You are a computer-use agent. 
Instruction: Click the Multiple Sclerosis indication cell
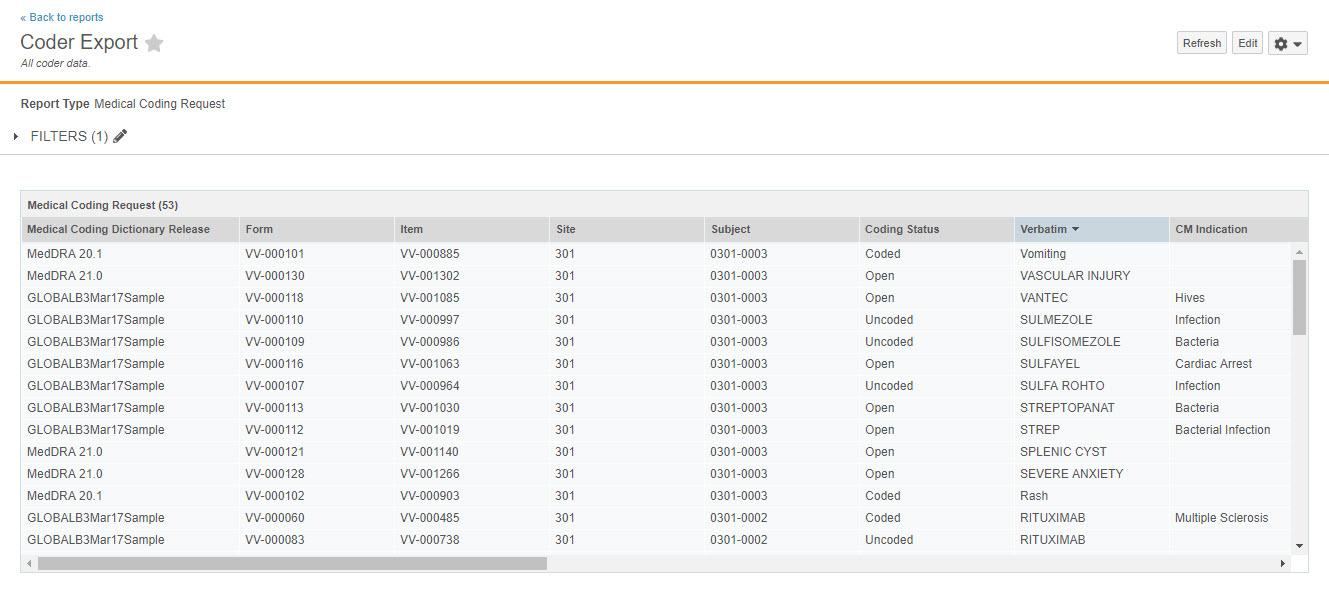click(1220, 518)
